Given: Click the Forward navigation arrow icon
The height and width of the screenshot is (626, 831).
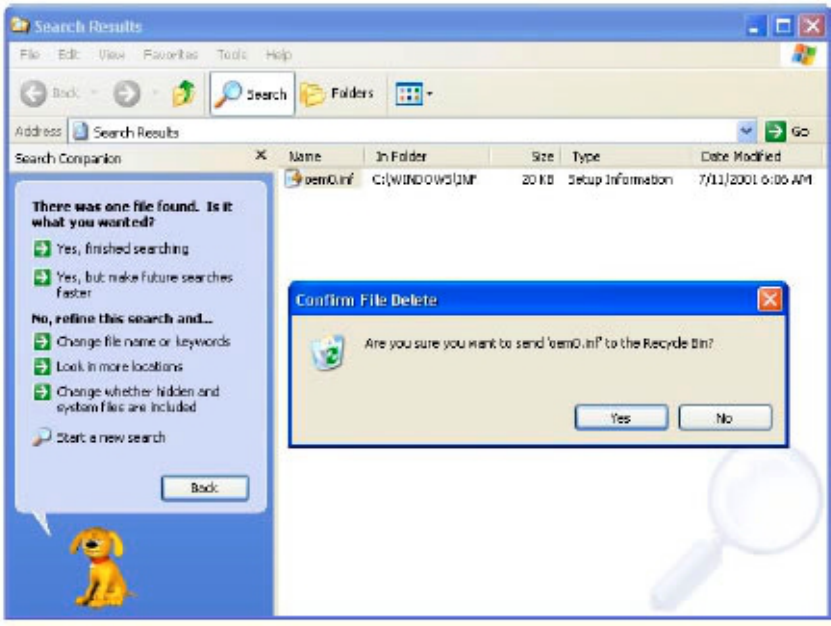Looking at the screenshot, I should [127, 94].
